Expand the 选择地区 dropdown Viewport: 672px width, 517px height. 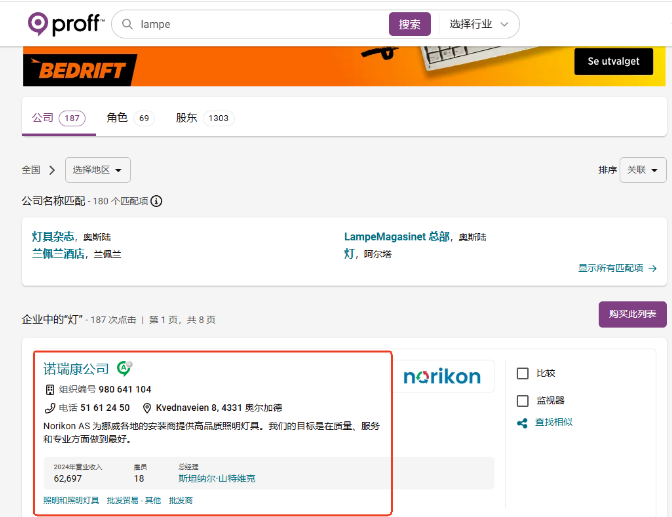pos(97,170)
